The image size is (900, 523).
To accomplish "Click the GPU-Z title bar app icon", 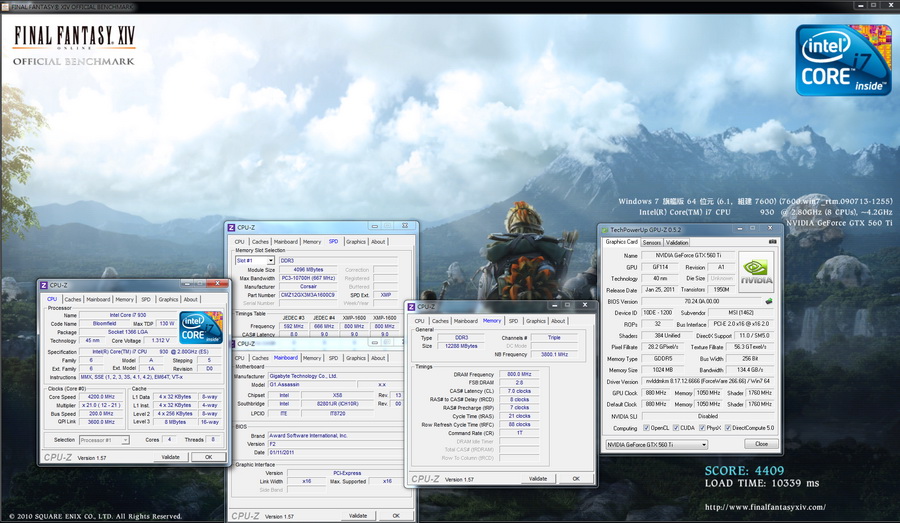I will coord(604,230).
